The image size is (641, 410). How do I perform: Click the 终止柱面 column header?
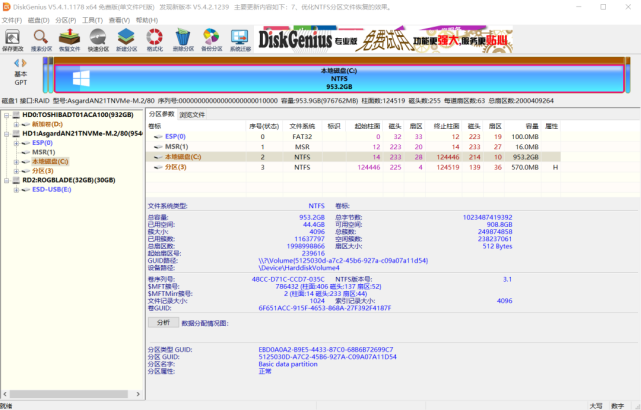tap(444, 126)
